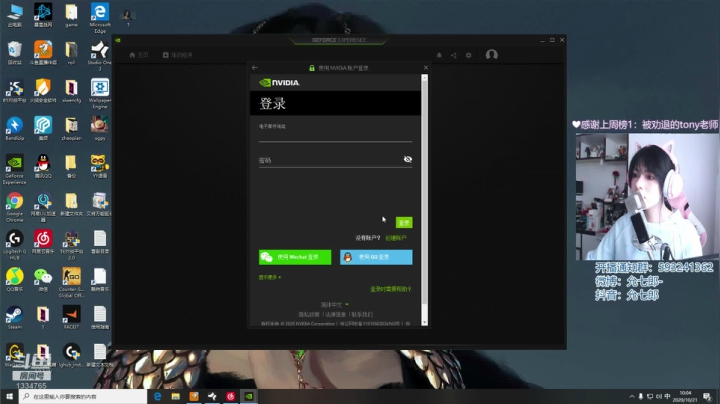Open the contact us footer link
720x404 pixels.
coord(362,314)
